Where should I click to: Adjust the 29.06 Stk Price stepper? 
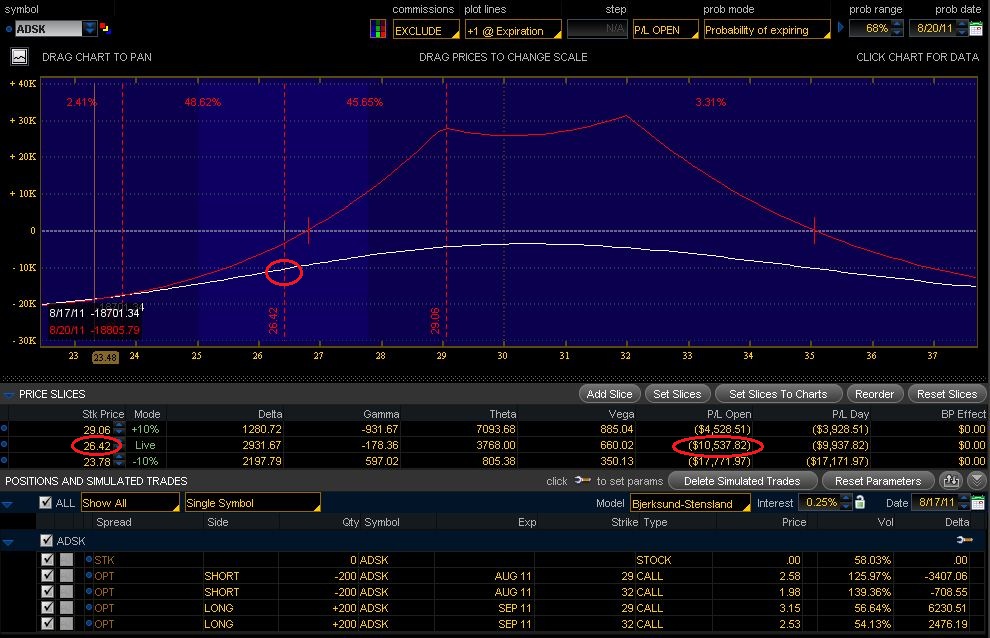(119, 429)
